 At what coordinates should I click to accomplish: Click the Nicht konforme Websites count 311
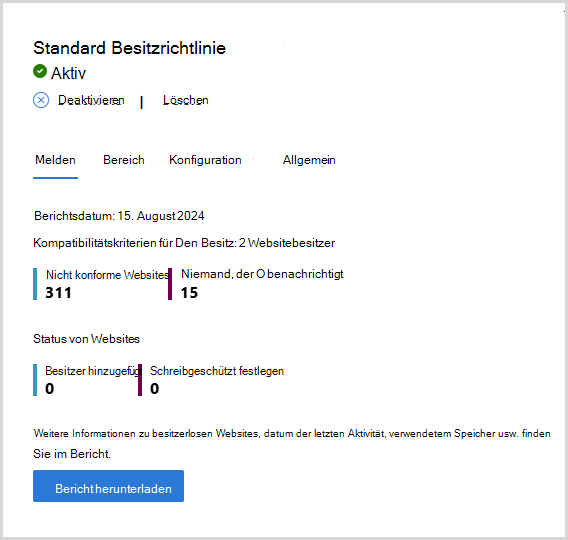(58, 293)
